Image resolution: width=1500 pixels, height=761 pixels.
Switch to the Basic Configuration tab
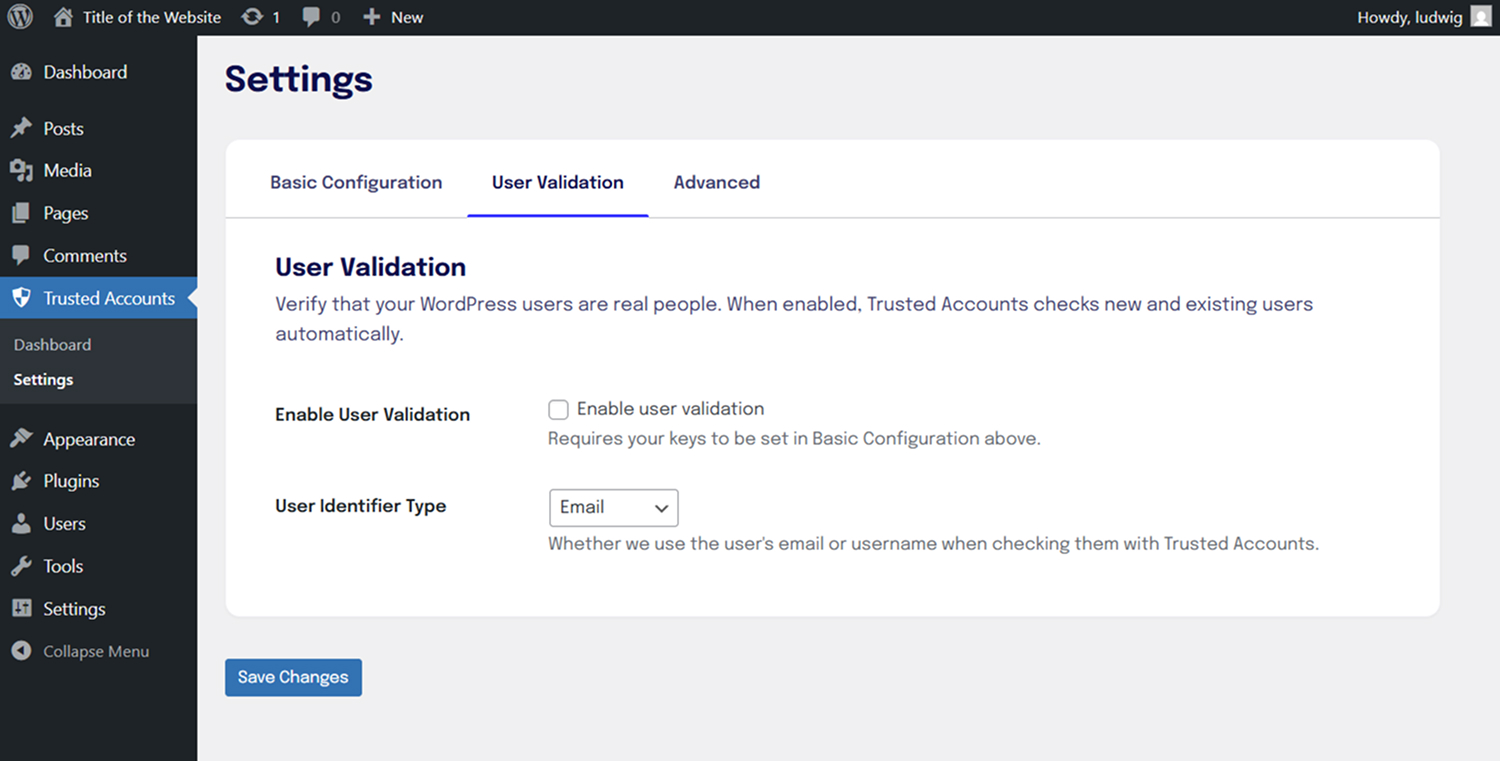(x=356, y=182)
